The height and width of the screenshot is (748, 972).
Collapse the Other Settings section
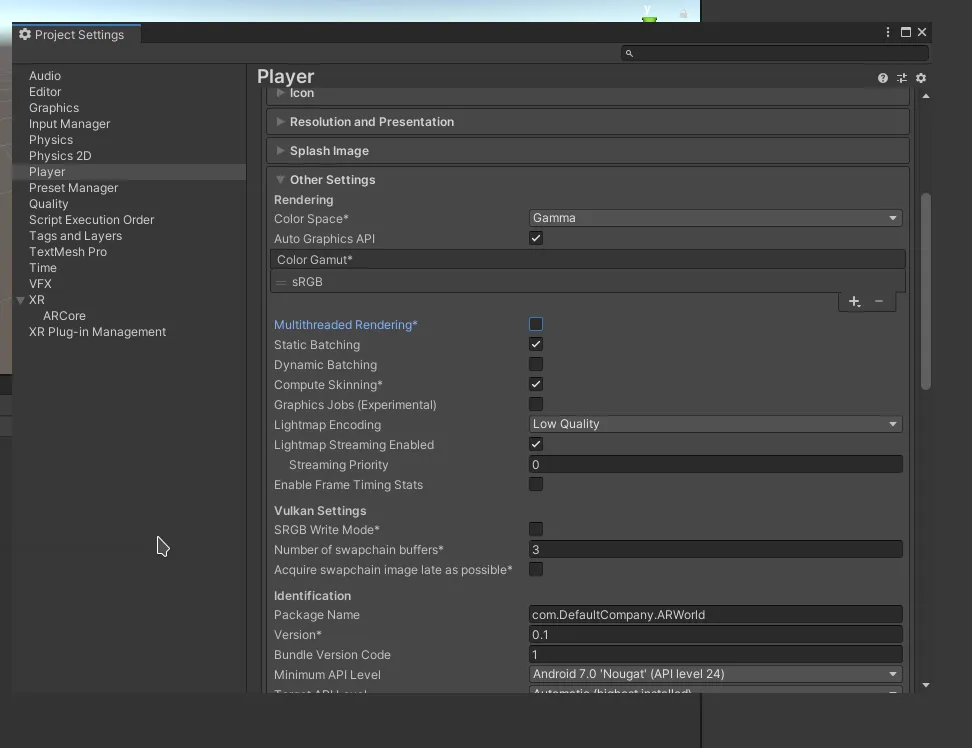280,180
